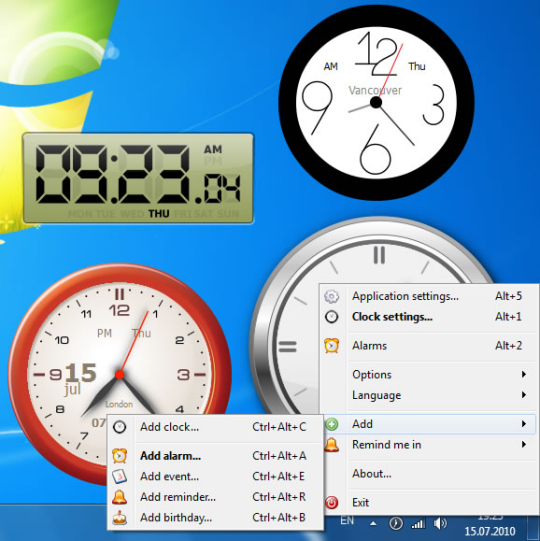
Task: Select Add reminder... in the submenu
Action: click(215, 497)
